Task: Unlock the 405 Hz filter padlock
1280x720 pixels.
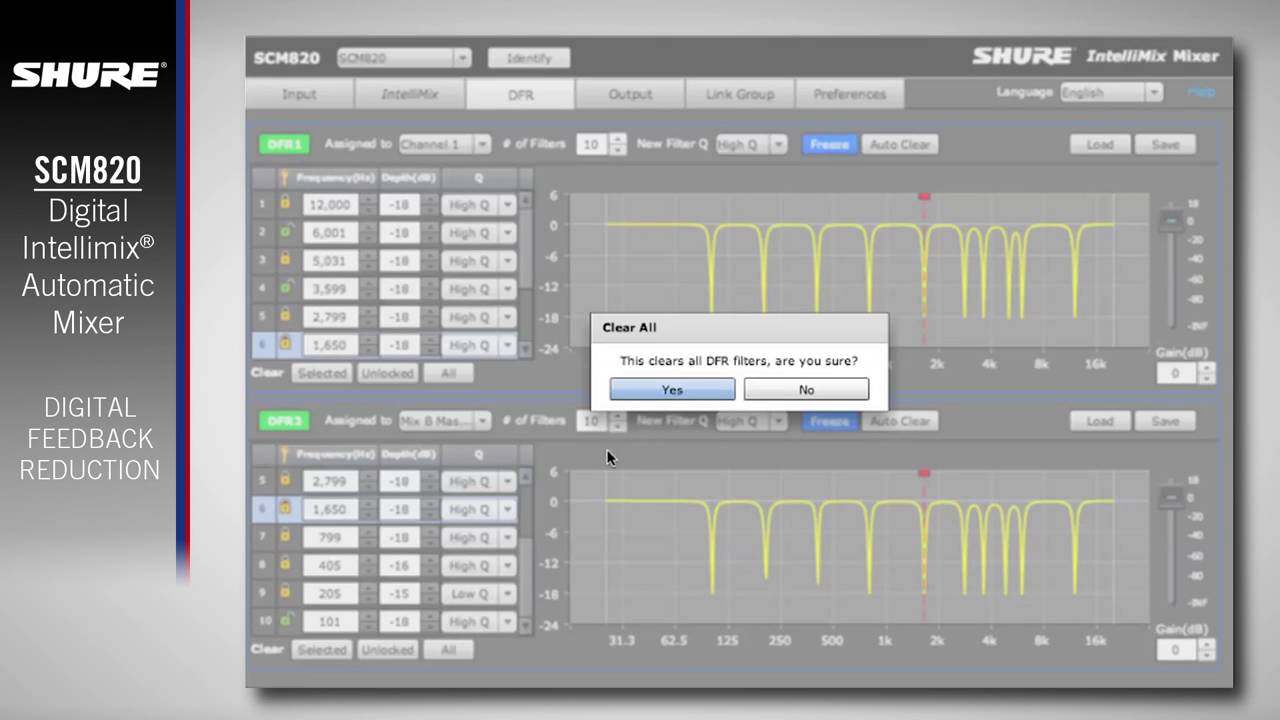Action: (x=285, y=565)
